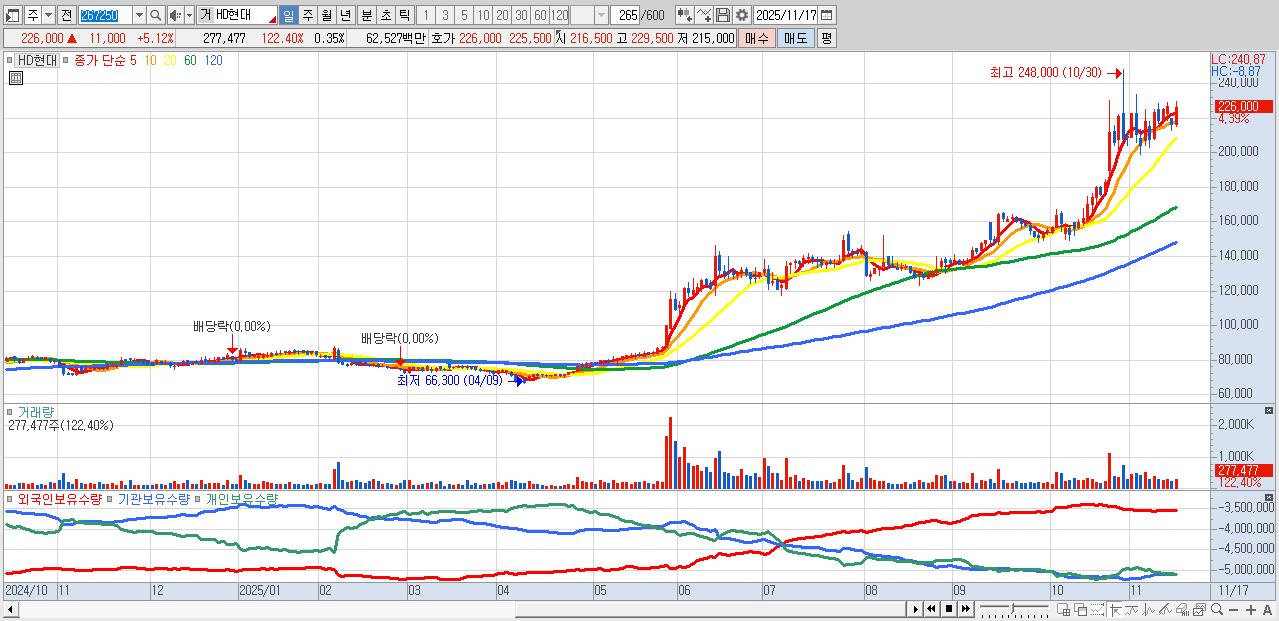The width and height of the screenshot is (1279, 621).
Task: Click the 평 button
Action: tap(825, 38)
